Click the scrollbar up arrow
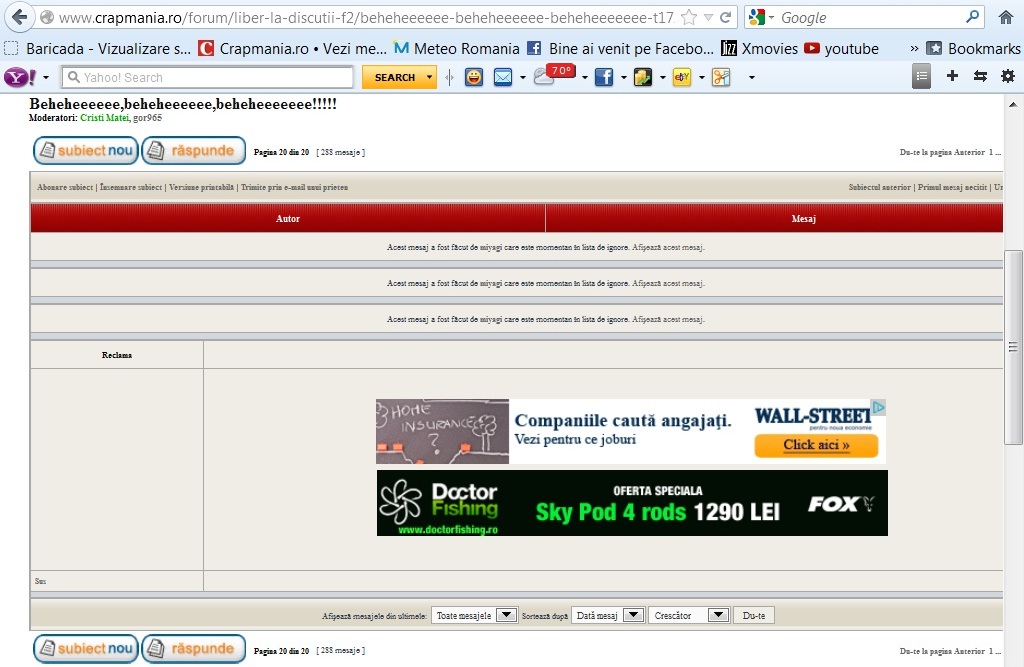This screenshot has height=667, width=1024. pos(1013,105)
